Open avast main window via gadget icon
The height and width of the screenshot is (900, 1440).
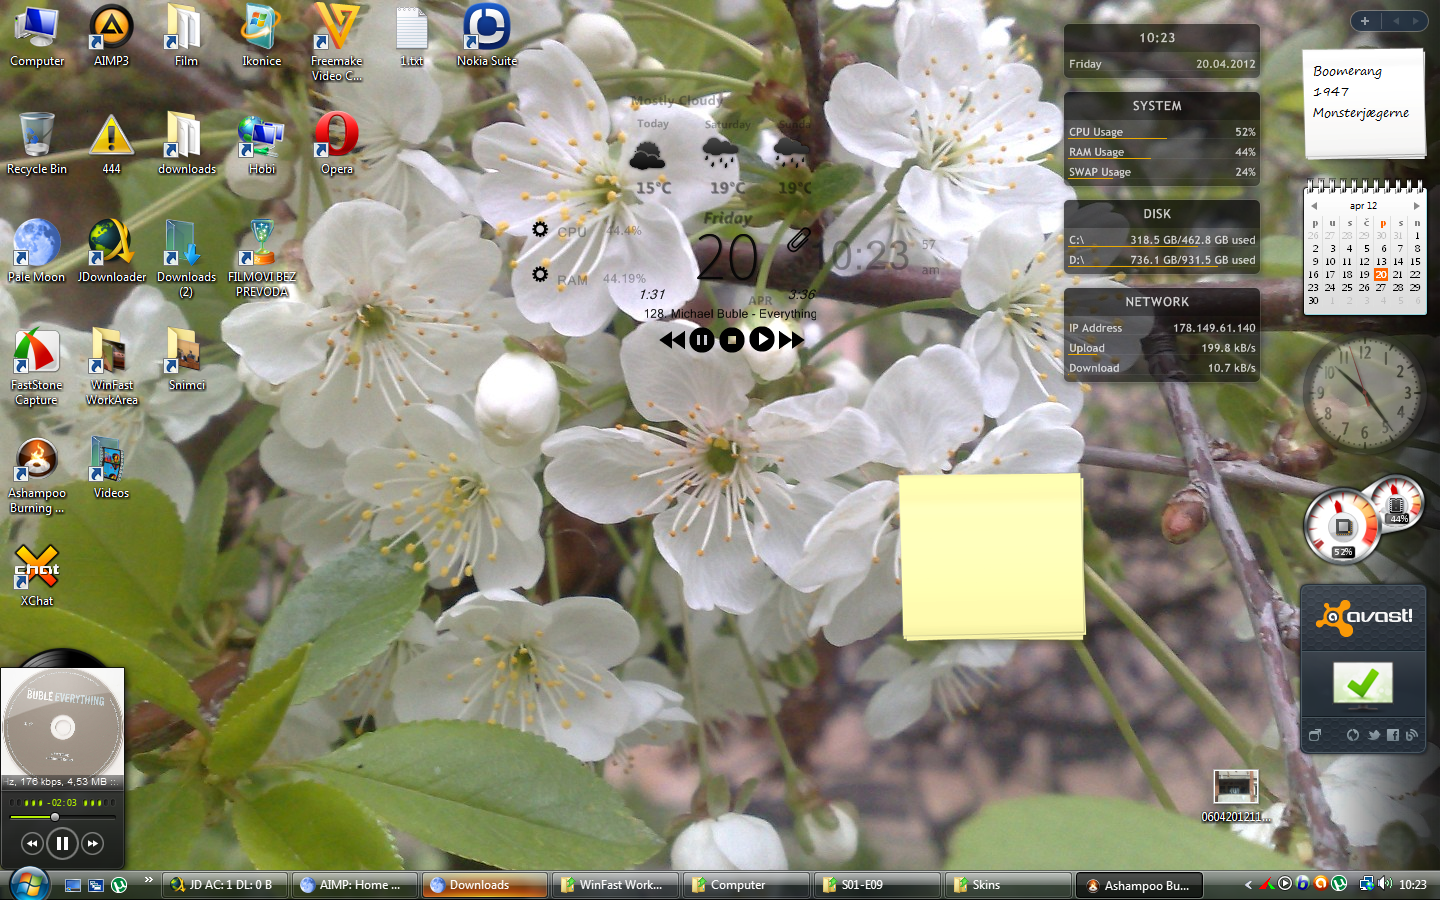(1315, 735)
